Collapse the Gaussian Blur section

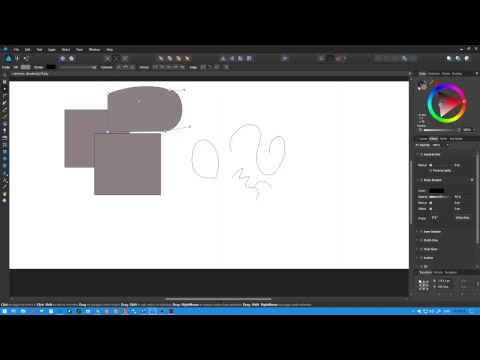417,154
